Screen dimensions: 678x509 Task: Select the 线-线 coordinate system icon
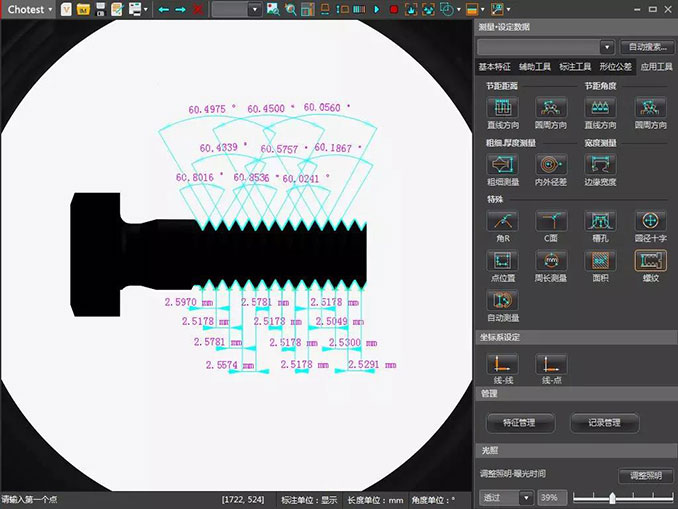(x=501, y=363)
